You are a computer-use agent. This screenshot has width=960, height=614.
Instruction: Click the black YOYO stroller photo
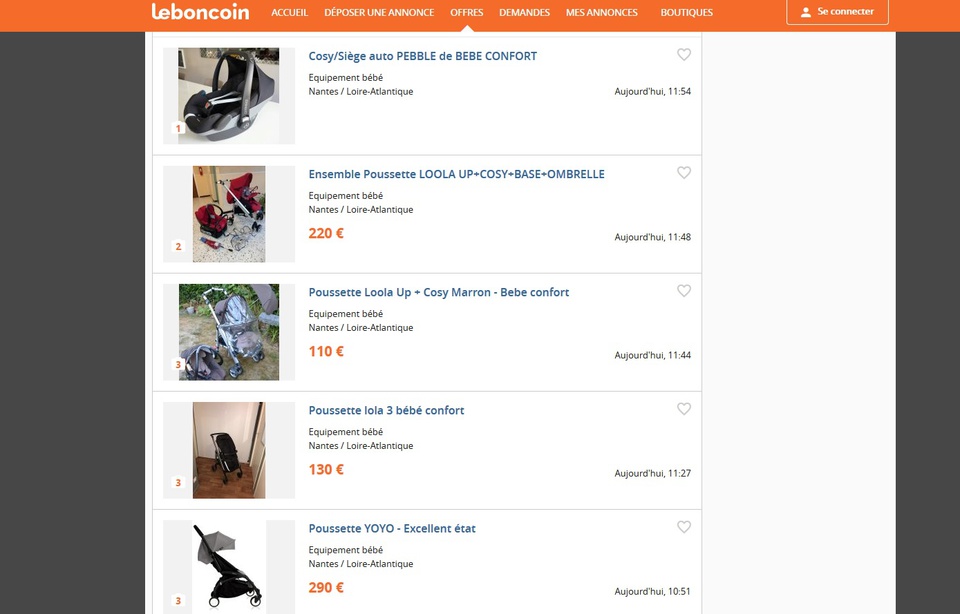pyautogui.click(x=229, y=566)
